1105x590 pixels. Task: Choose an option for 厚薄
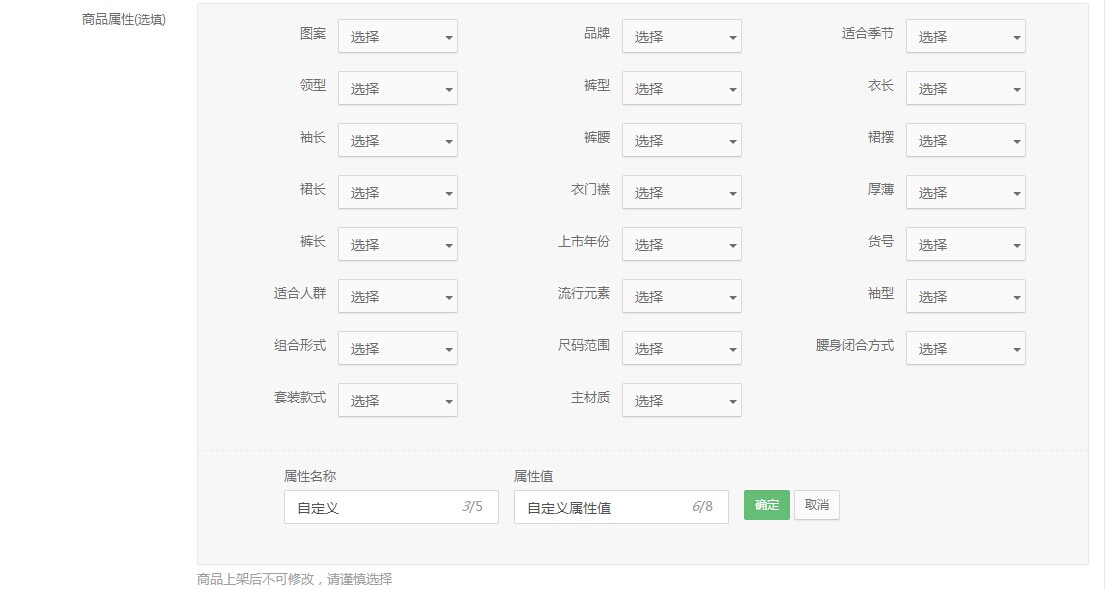965,193
